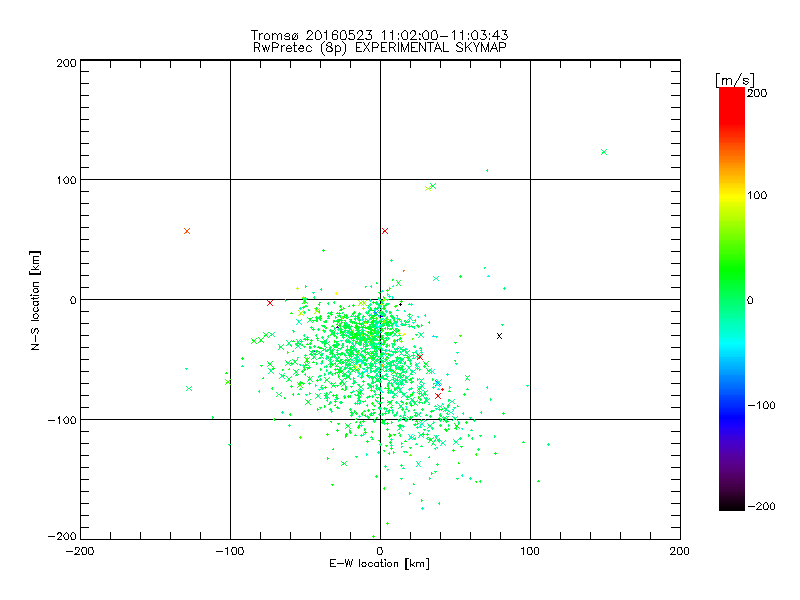Click the y-axis tick label '200'
Image resolution: width=800 pixels, height=600 pixels.
click(x=66, y=63)
